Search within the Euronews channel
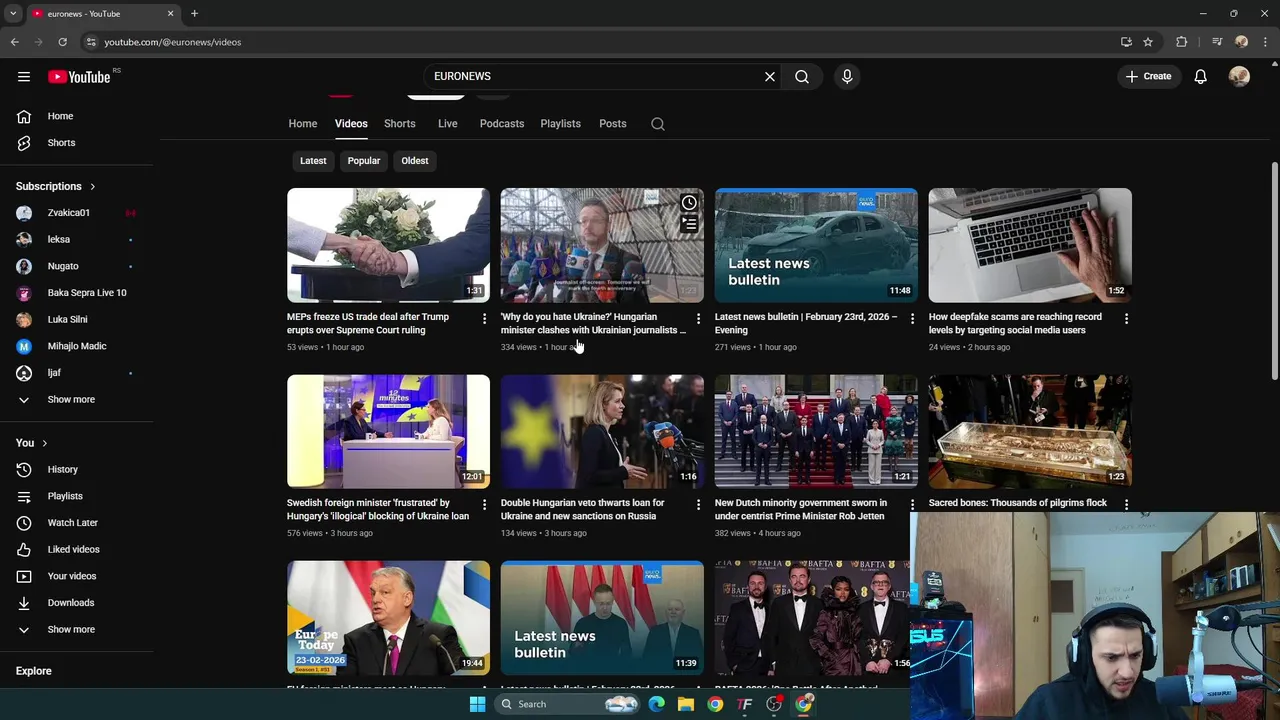 click(658, 124)
